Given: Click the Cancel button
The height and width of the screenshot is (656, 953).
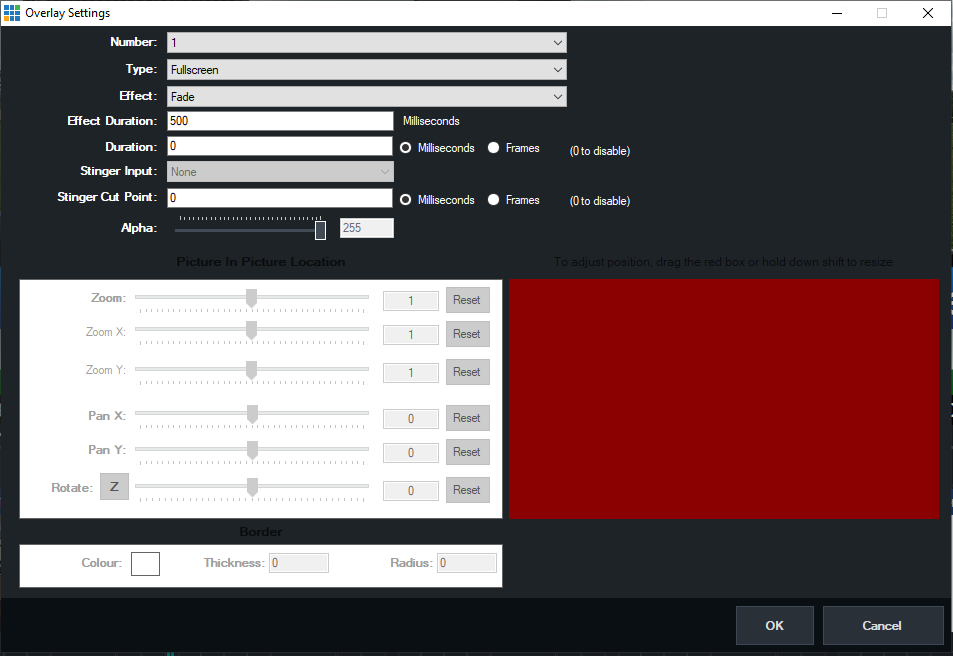Looking at the screenshot, I should click(x=882, y=626).
